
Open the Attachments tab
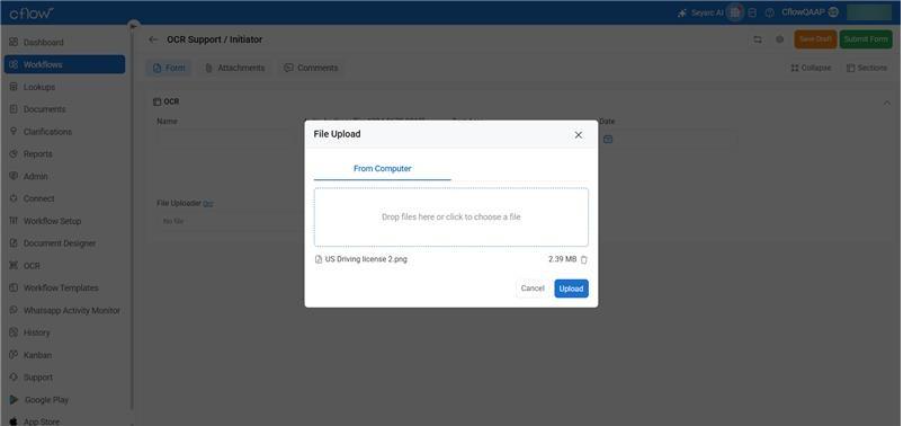coord(235,68)
